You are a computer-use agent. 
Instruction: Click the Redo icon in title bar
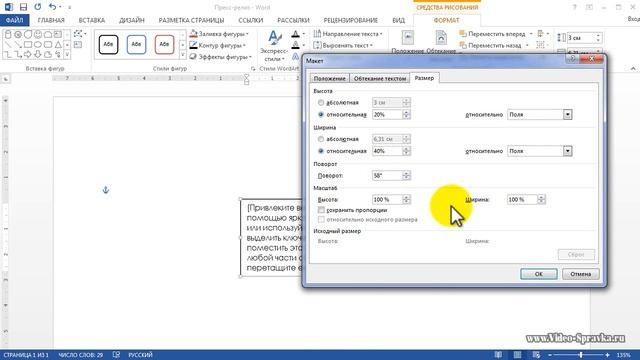pyautogui.click(x=38, y=7)
